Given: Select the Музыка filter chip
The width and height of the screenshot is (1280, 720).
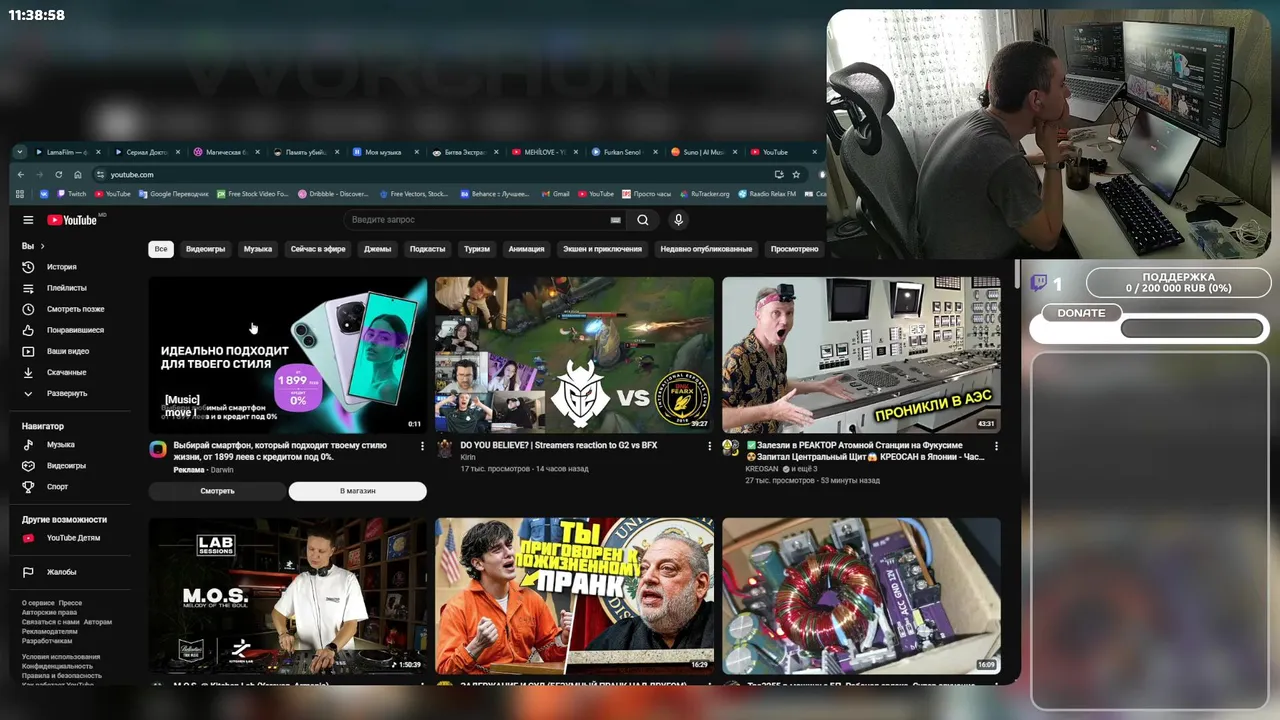Looking at the screenshot, I should [258, 249].
